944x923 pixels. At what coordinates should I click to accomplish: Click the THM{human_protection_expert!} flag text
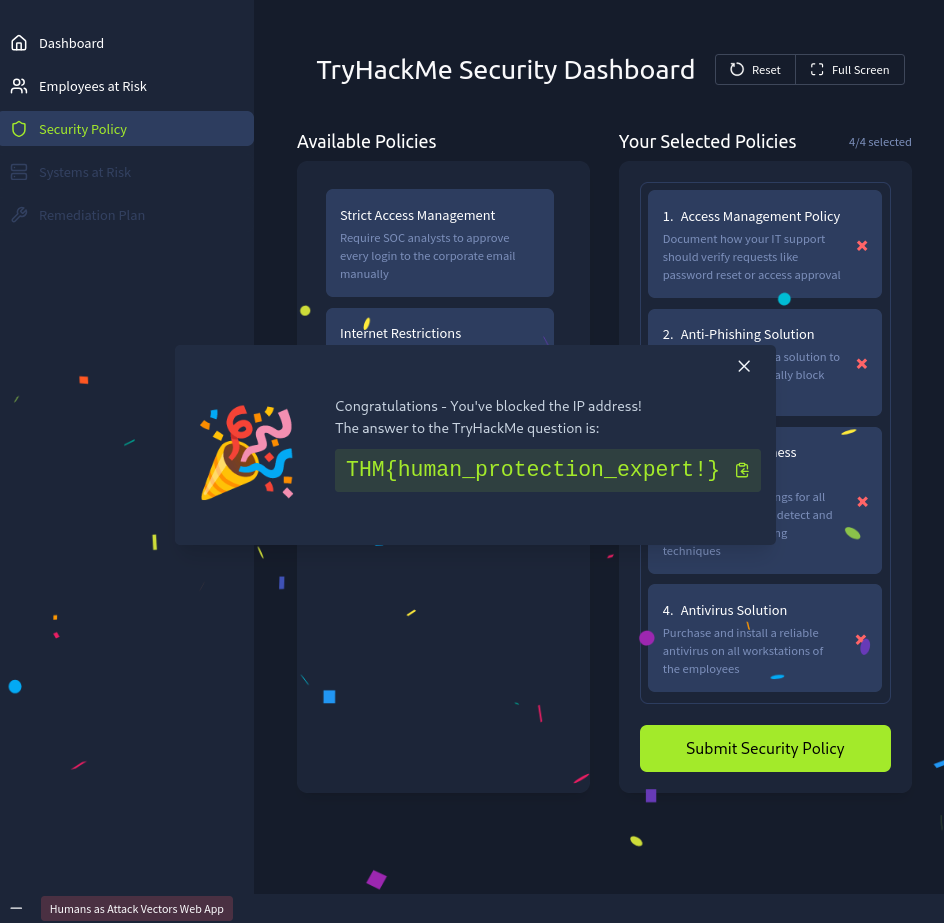point(533,469)
